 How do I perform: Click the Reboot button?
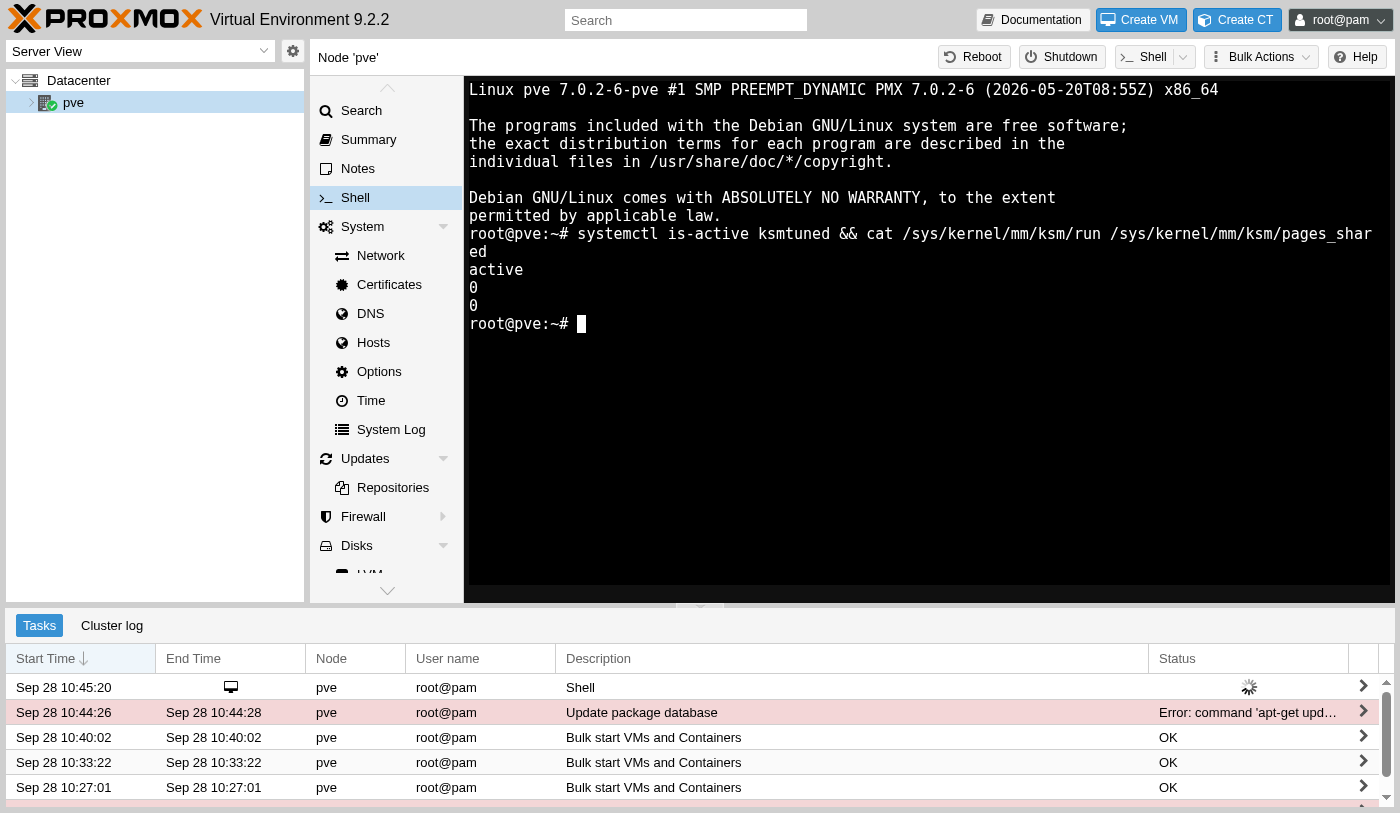coord(974,57)
